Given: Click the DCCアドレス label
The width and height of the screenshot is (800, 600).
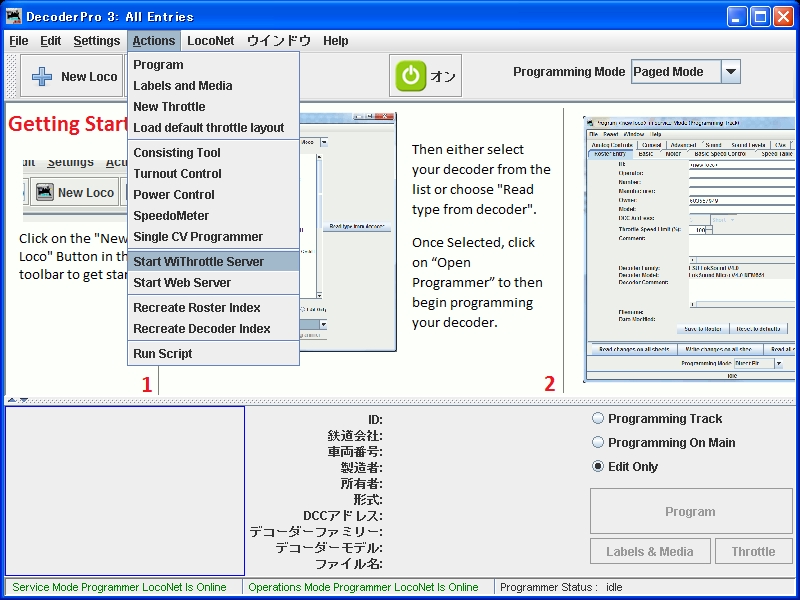Looking at the screenshot, I should point(342,516).
